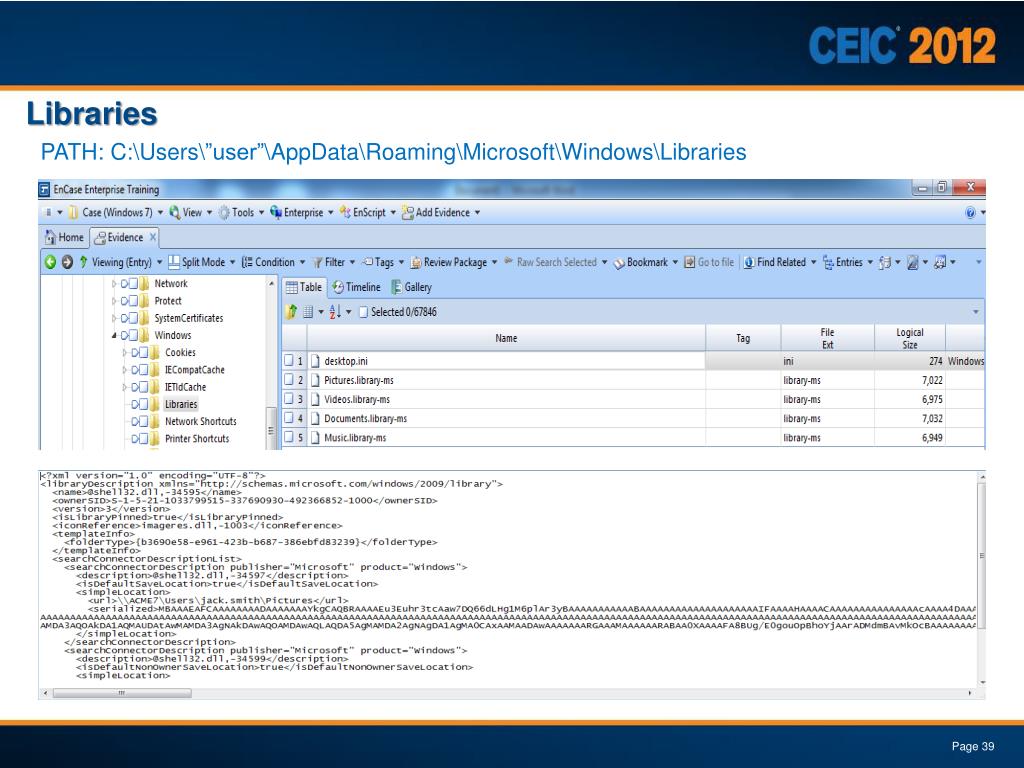
Task: Switch to the Table view tab
Action: tap(304, 287)
